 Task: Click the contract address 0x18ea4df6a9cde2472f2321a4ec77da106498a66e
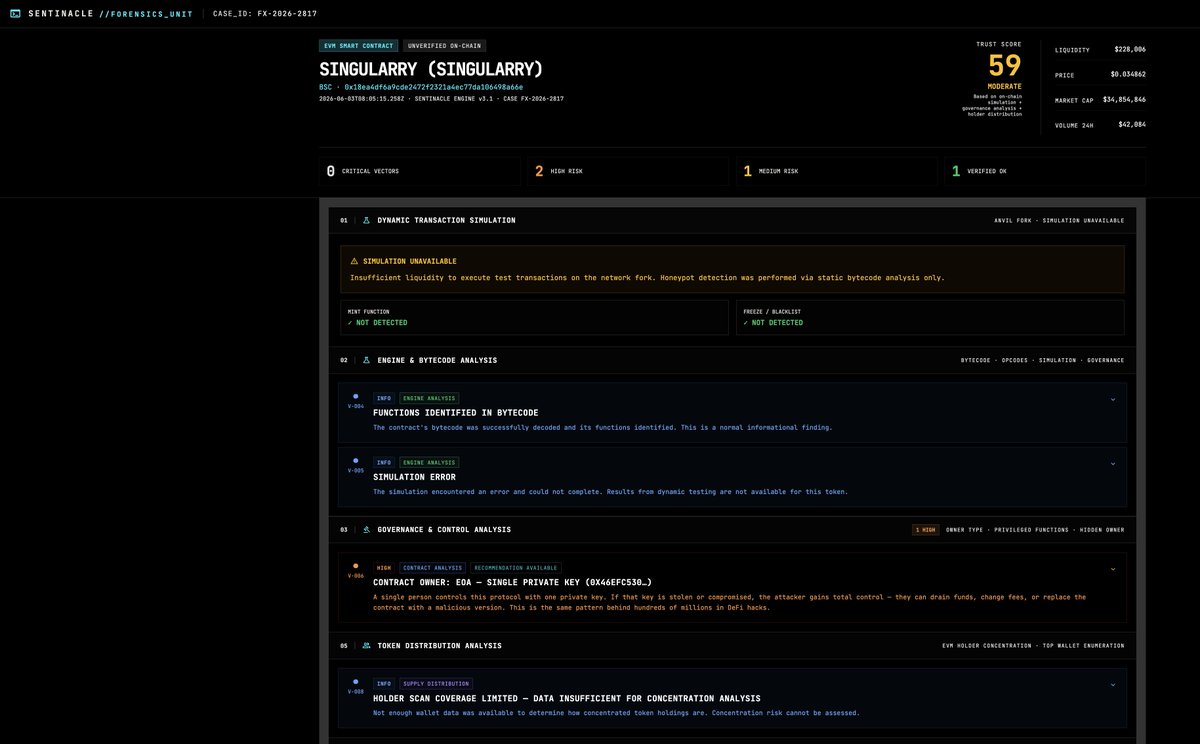[434, 87]
